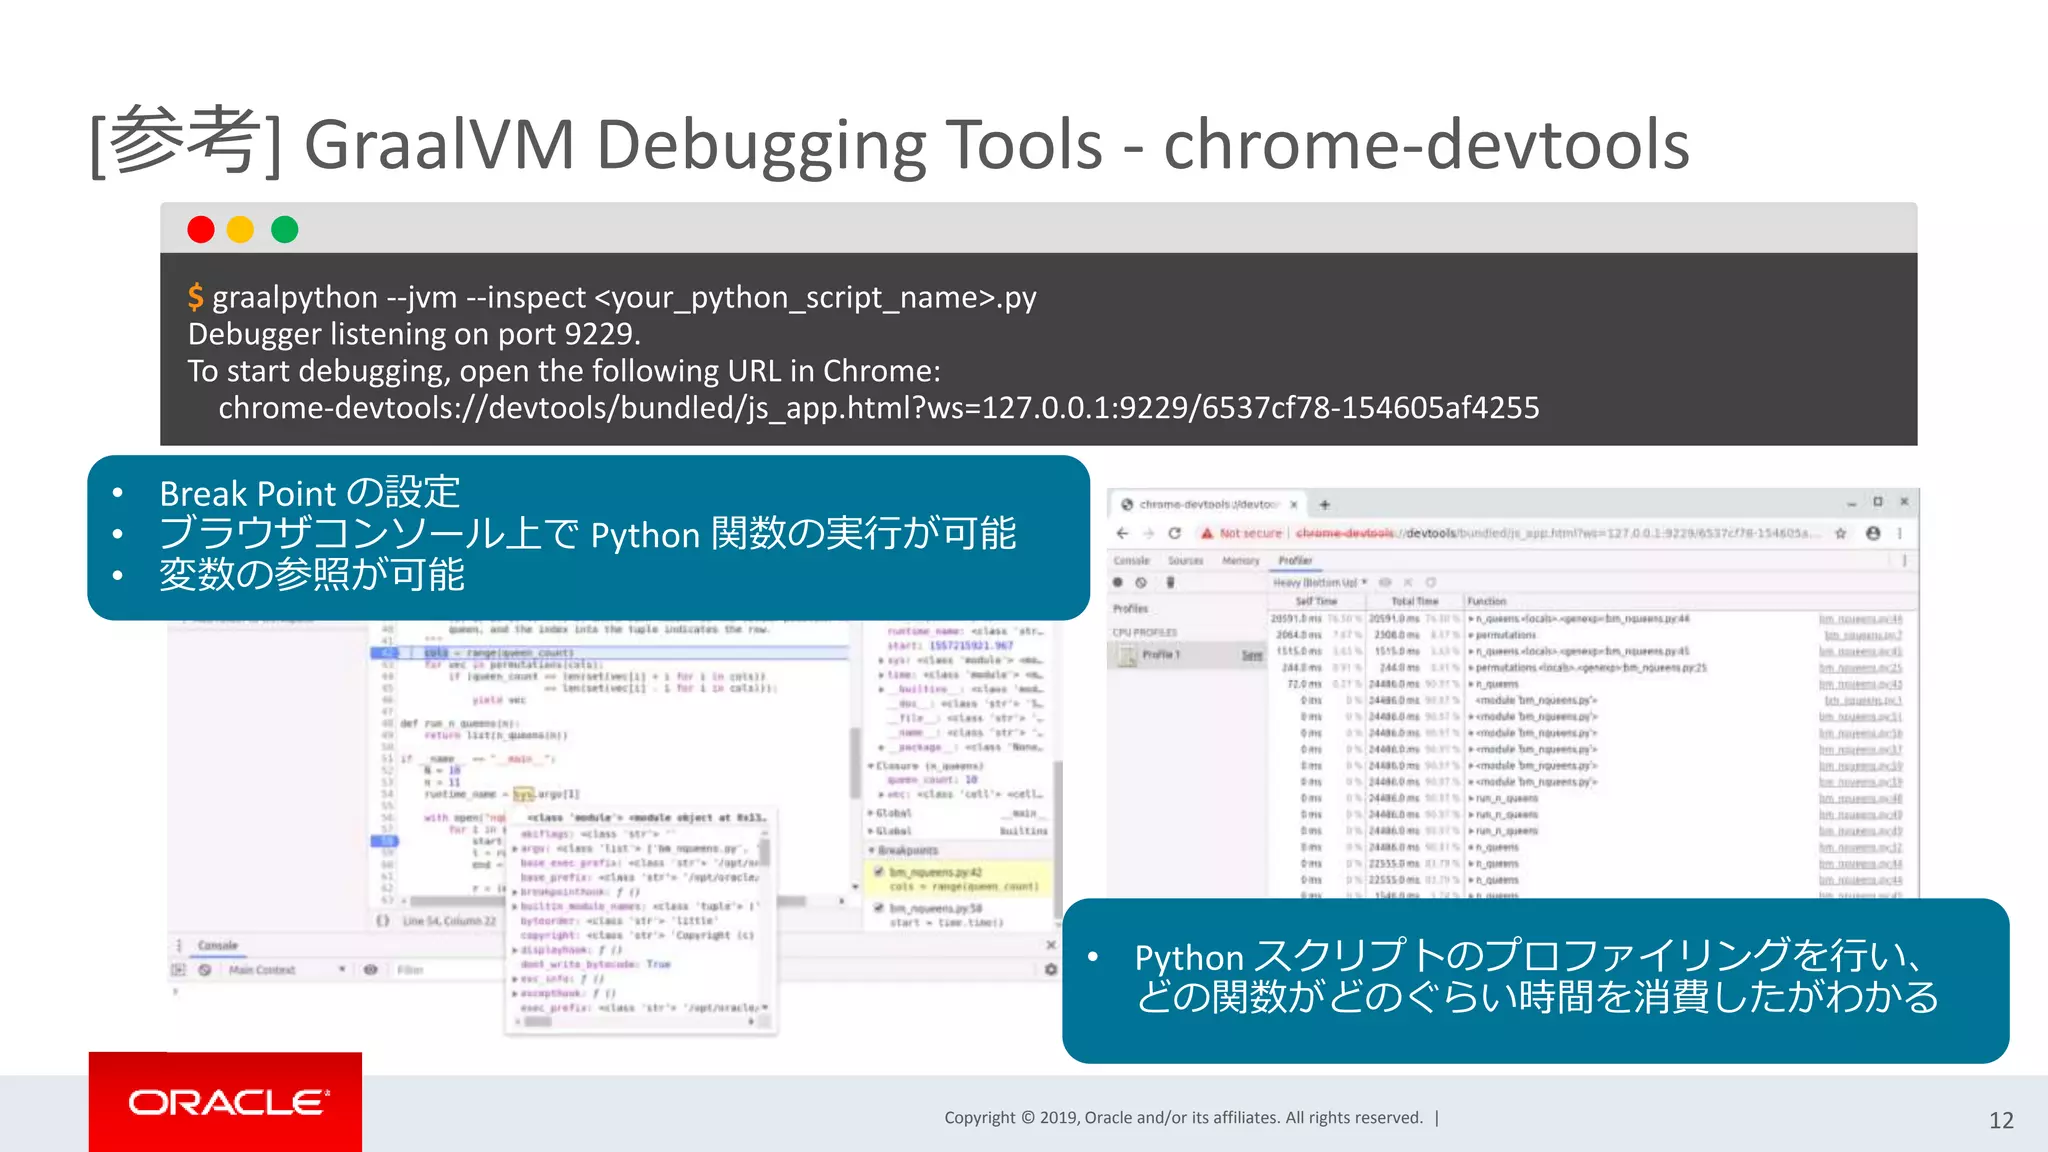Expand the n_queens row with 72.0 ms
The image size is (2048, 1152).
[x=1471, y=684]
